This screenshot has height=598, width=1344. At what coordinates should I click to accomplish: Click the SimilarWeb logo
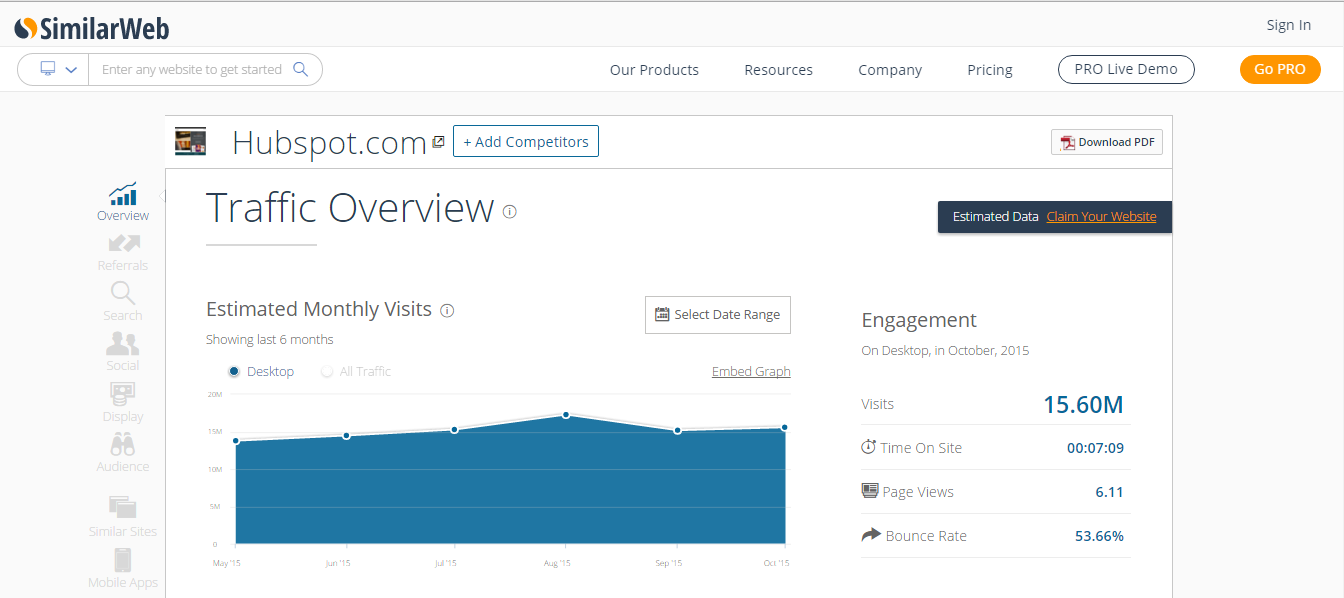click(x=92, y=28)
